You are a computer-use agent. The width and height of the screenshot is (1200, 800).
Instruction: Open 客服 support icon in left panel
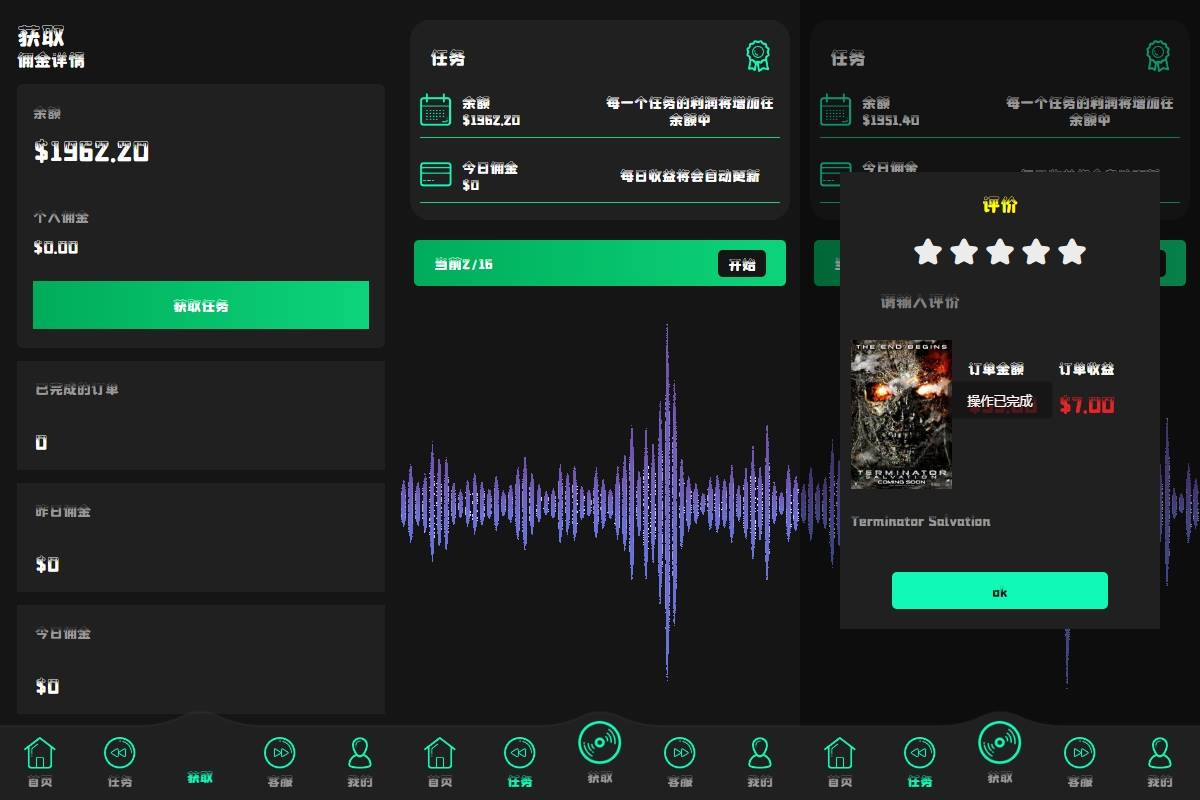click(x=280, y=753)
